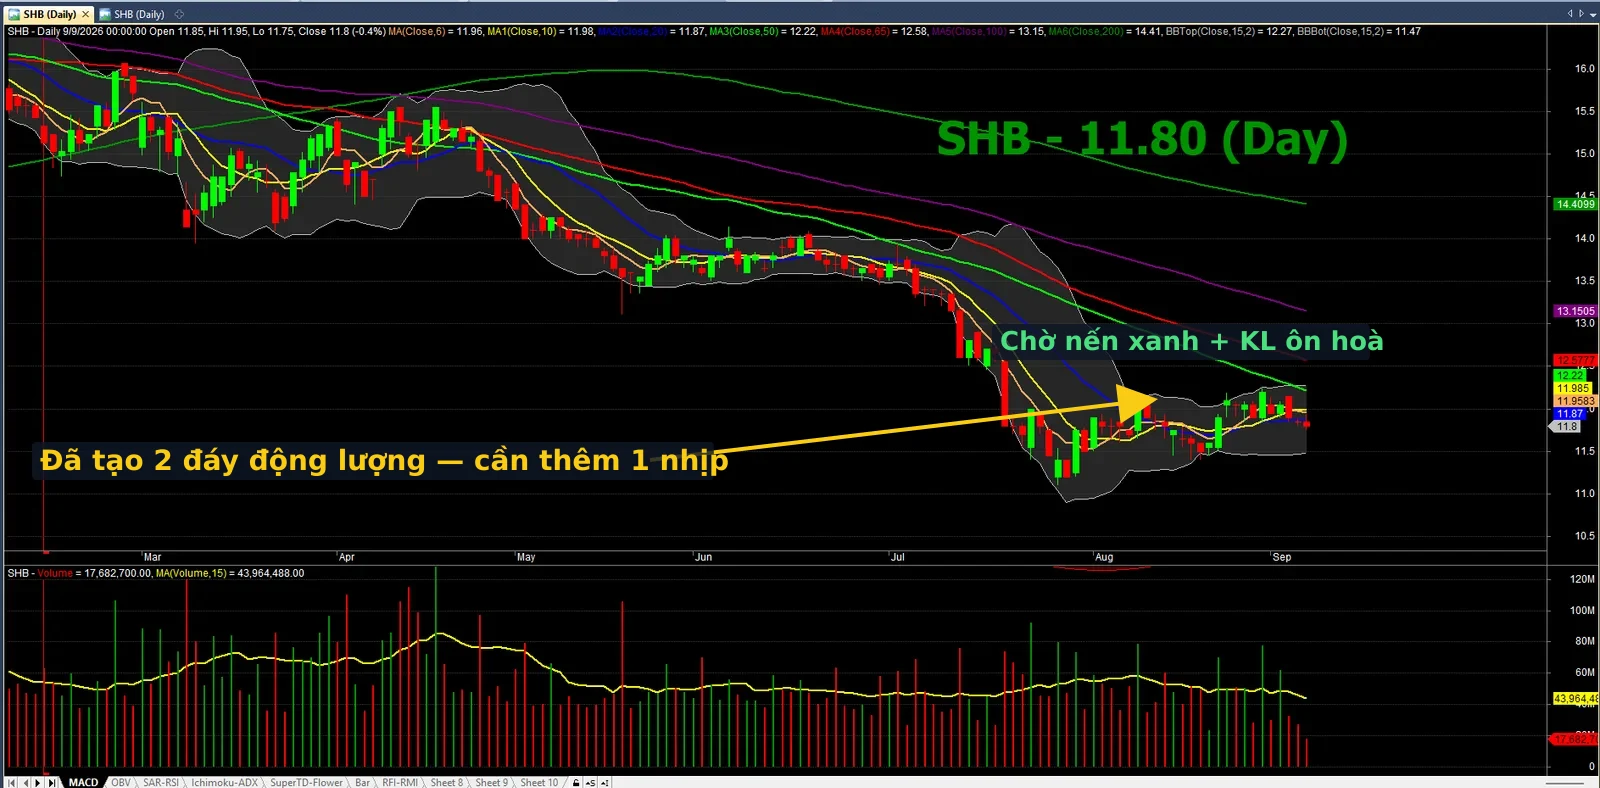The height and width of the screenshot is (788, 1600).
Task: Click the left document-tab scroll arrow at top right
Action: click(1570, 14)
